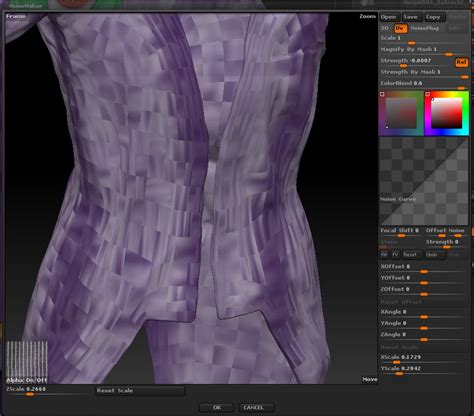Click the ZScale 0.2668 slider
Viewport: 474px width, 416px height.
point(47,391)
